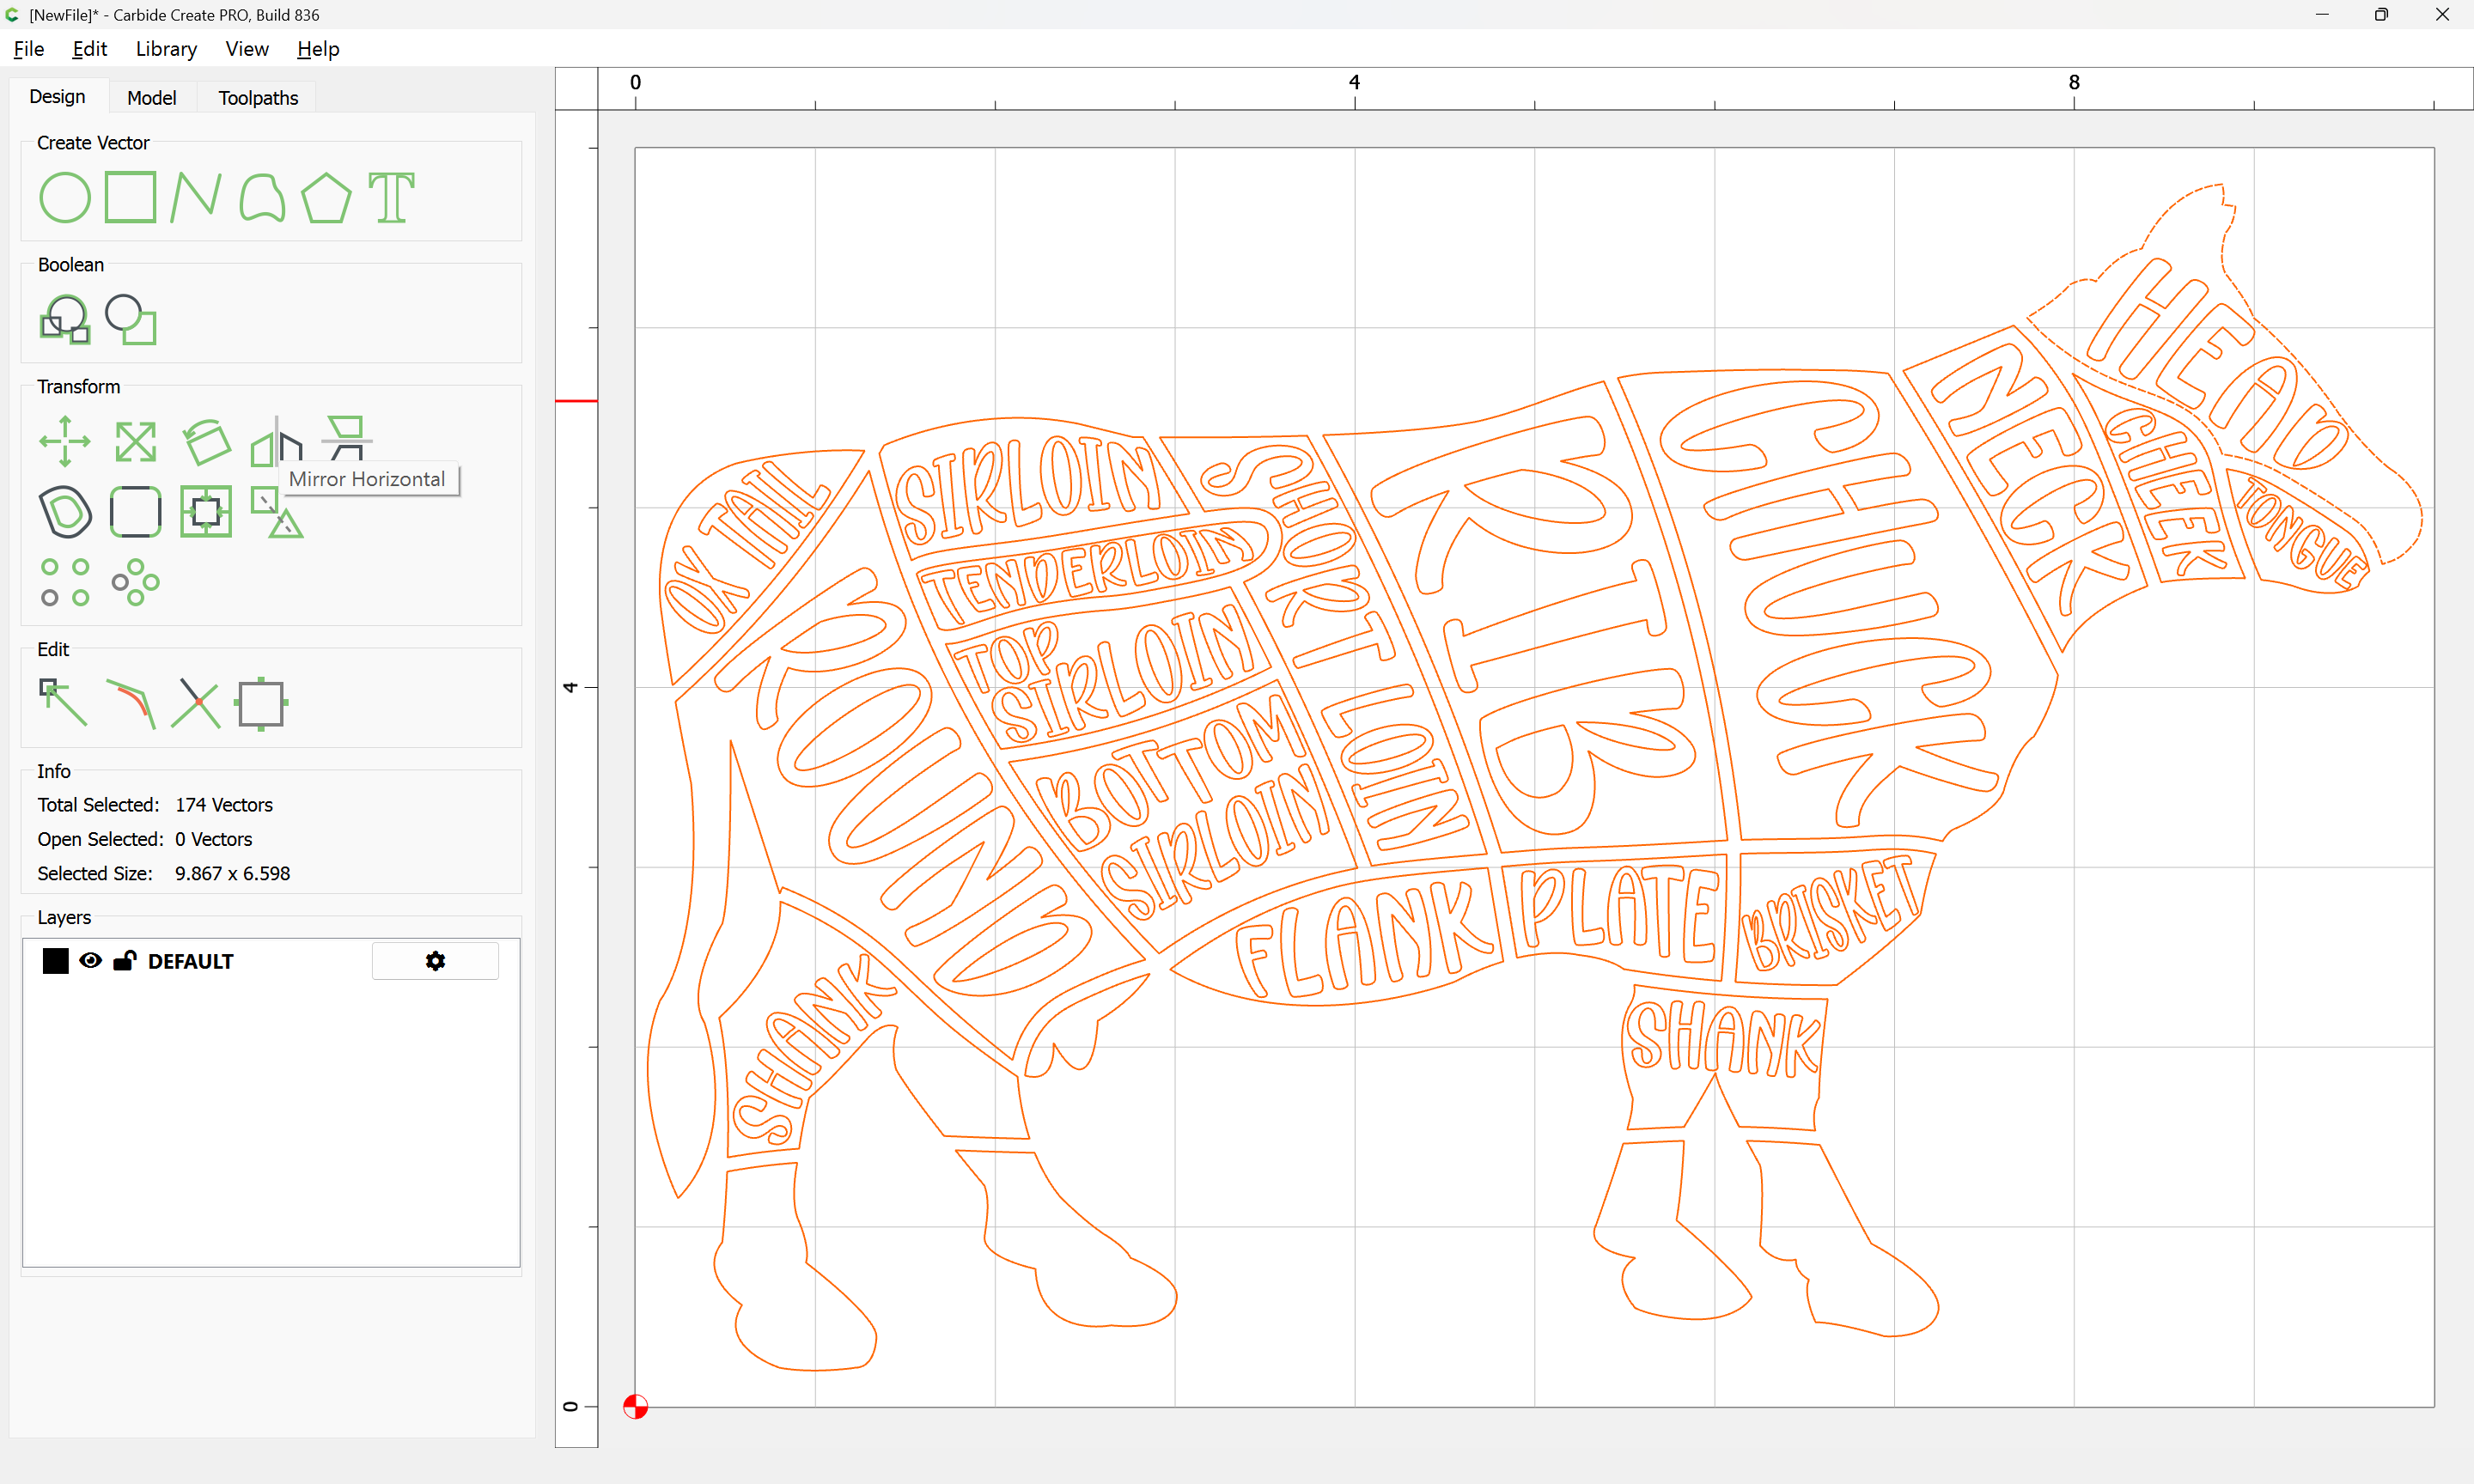Open the File menu
Viewport: 2474px width, 1484px height.
pos(28,49)
